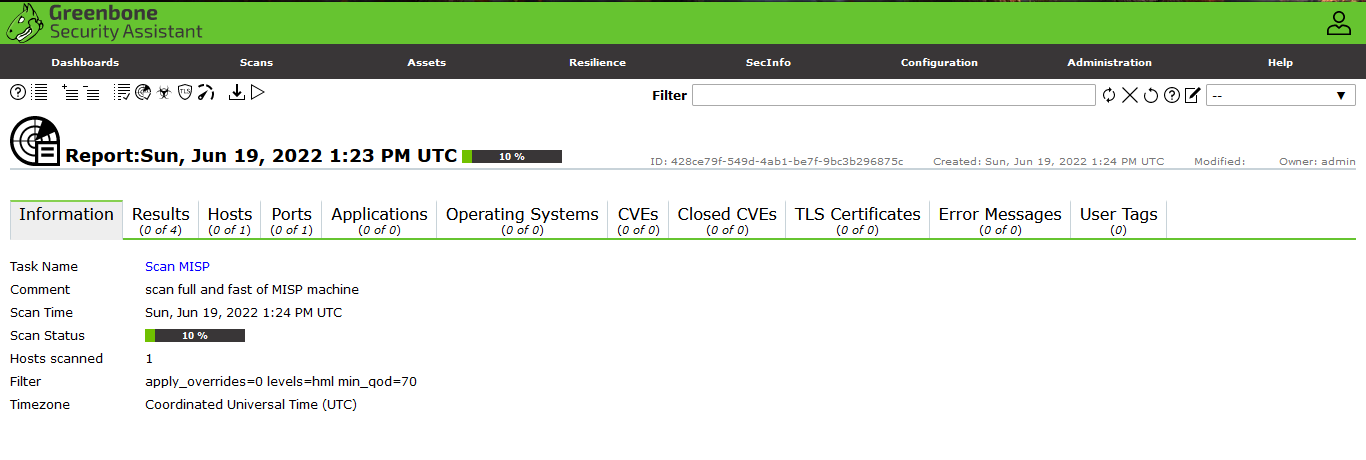Open the Configuration menu
This screenshot has width=1366, height=460.
click(x=939, y=62)
